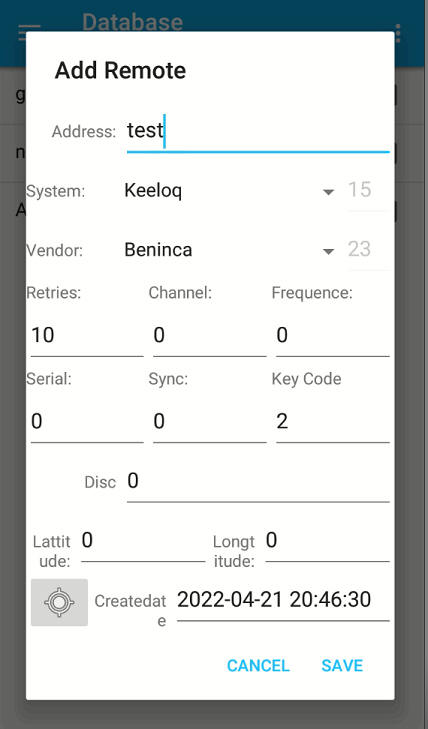Select the Keeloq system option
This screenshot has height=729, width=428.
point(153,191)
